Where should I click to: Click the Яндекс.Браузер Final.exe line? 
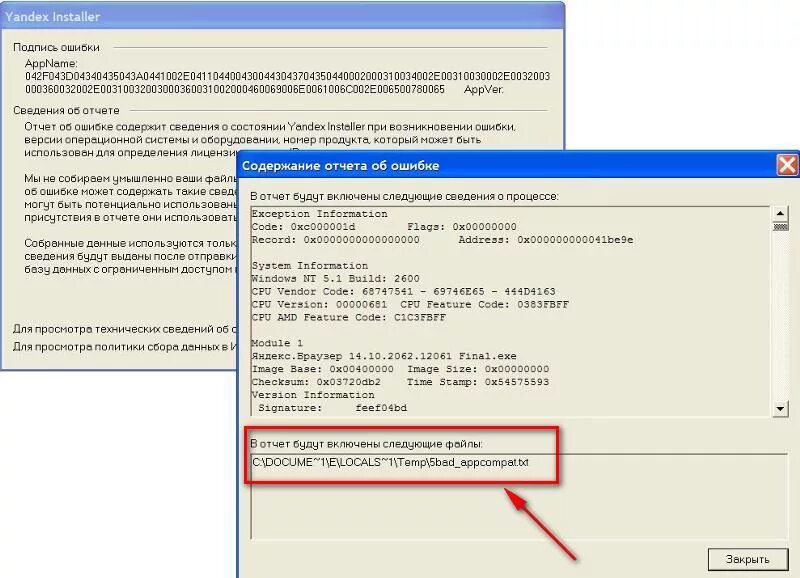pyautogui.click(x=384, y=356)
